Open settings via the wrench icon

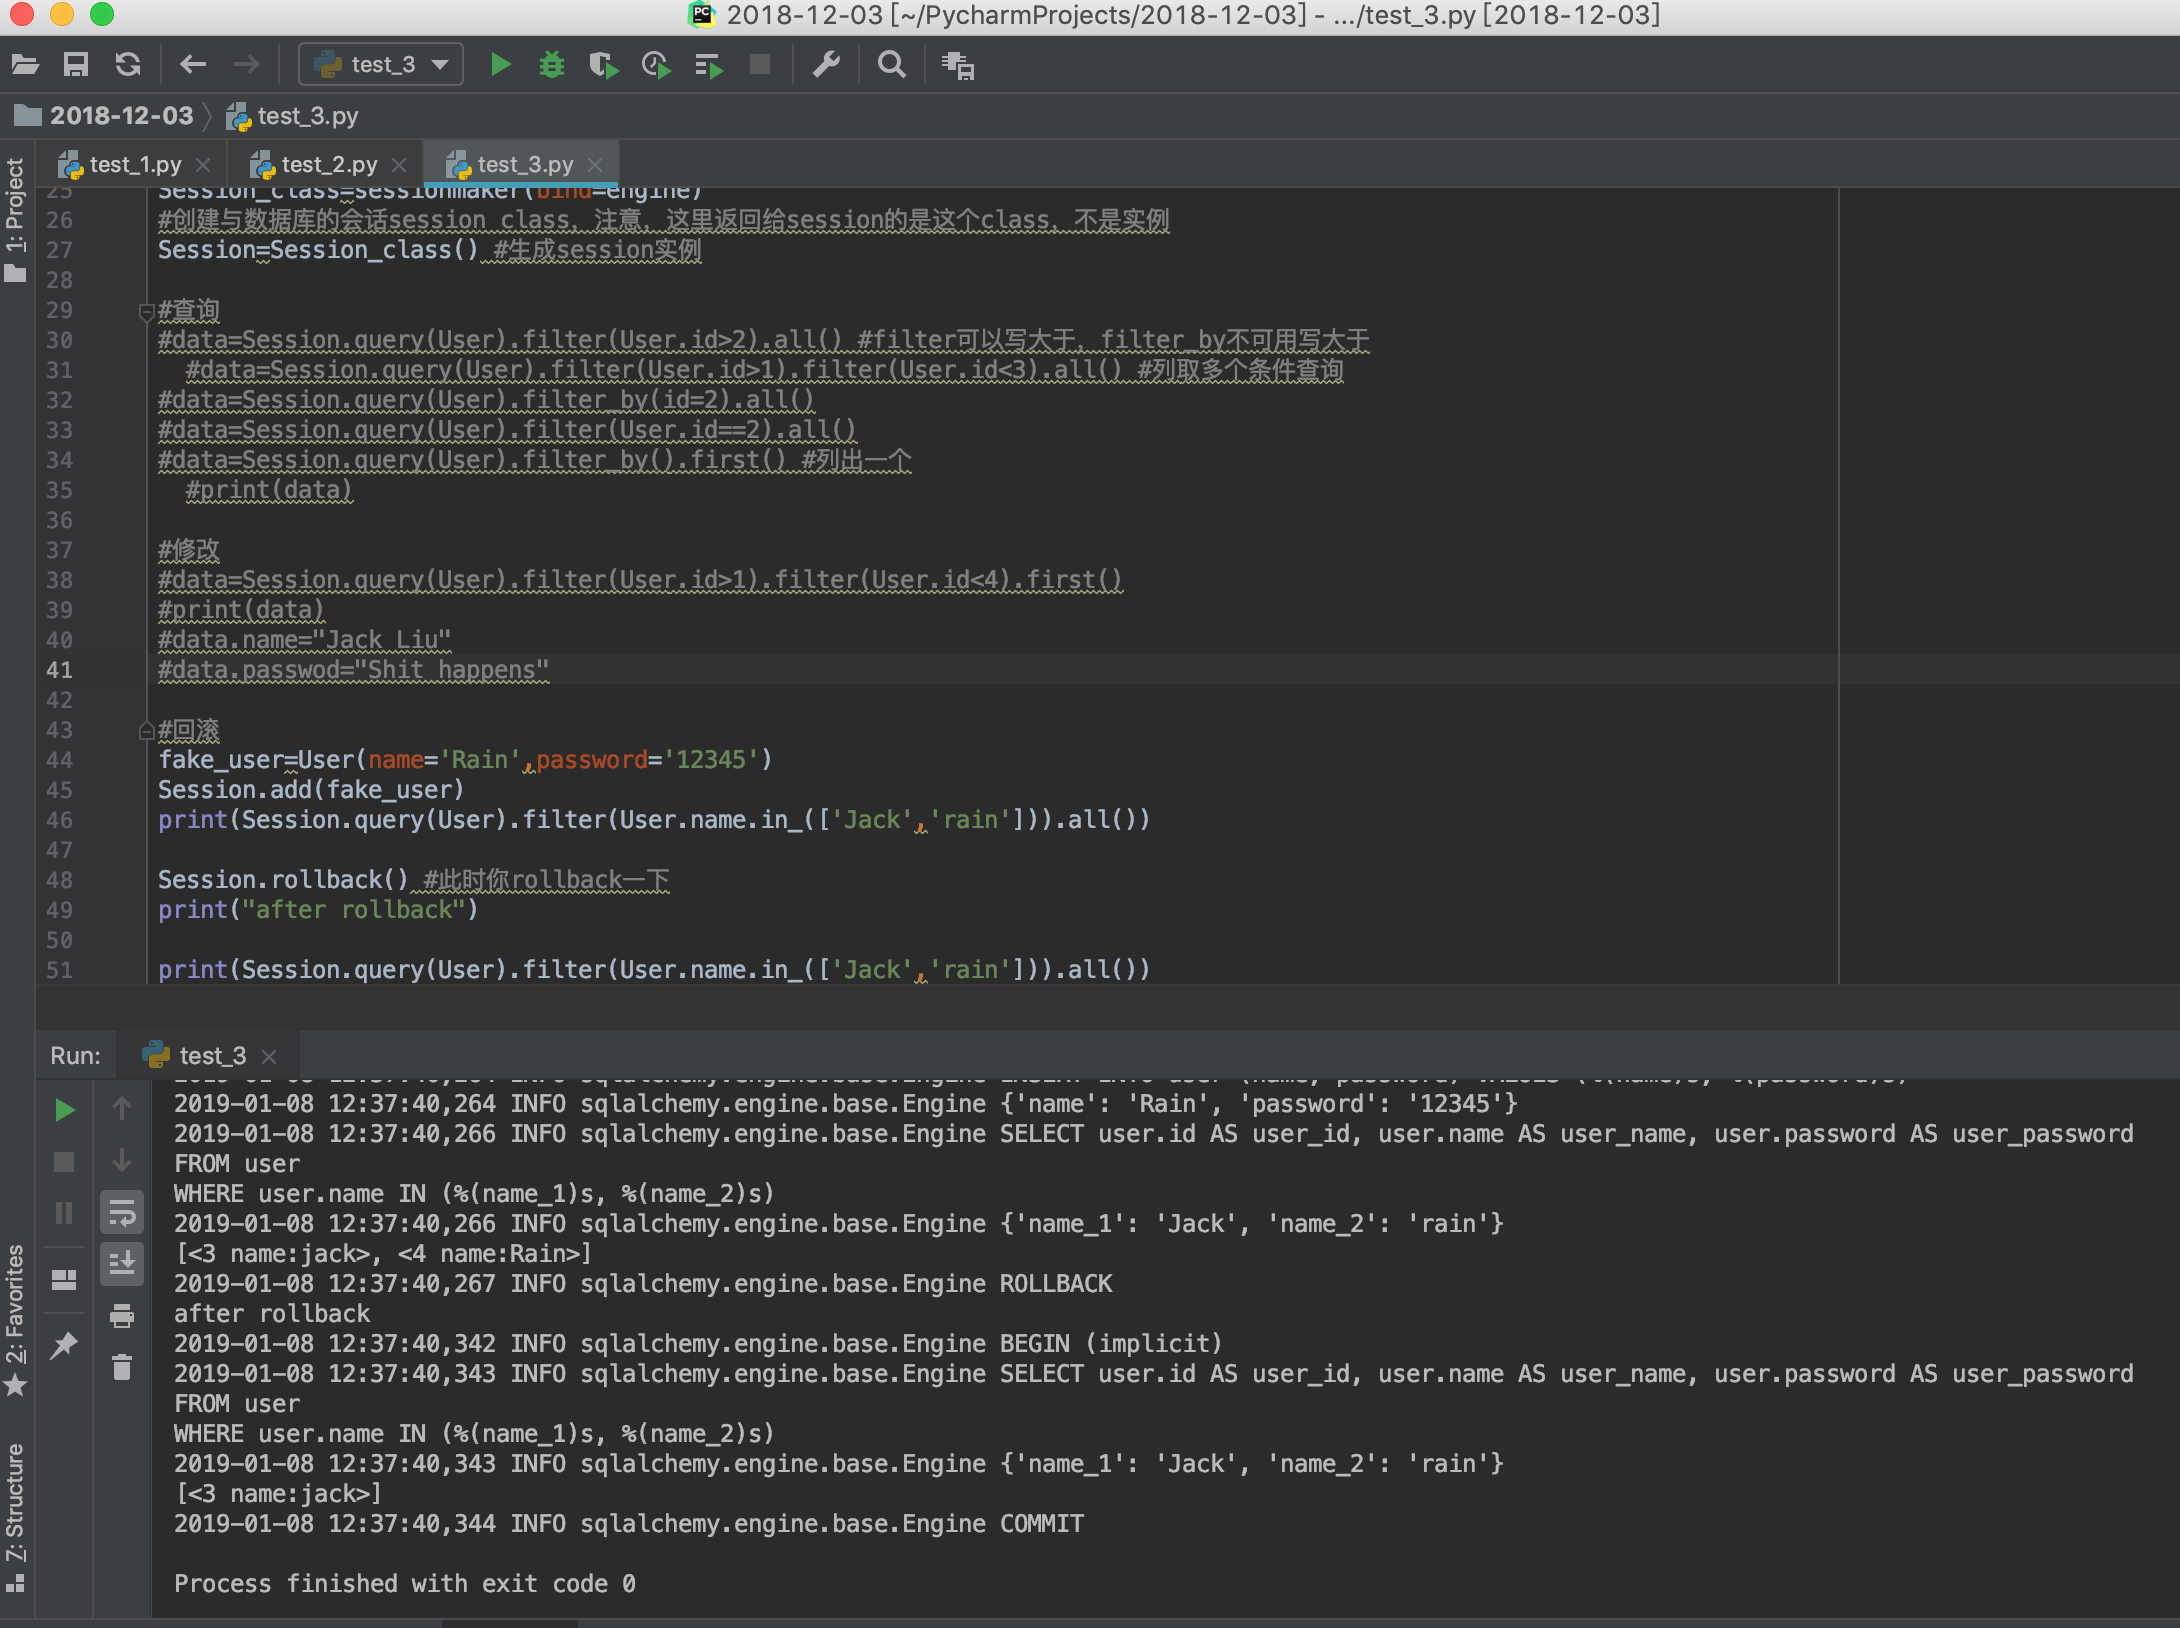(826, 64)
